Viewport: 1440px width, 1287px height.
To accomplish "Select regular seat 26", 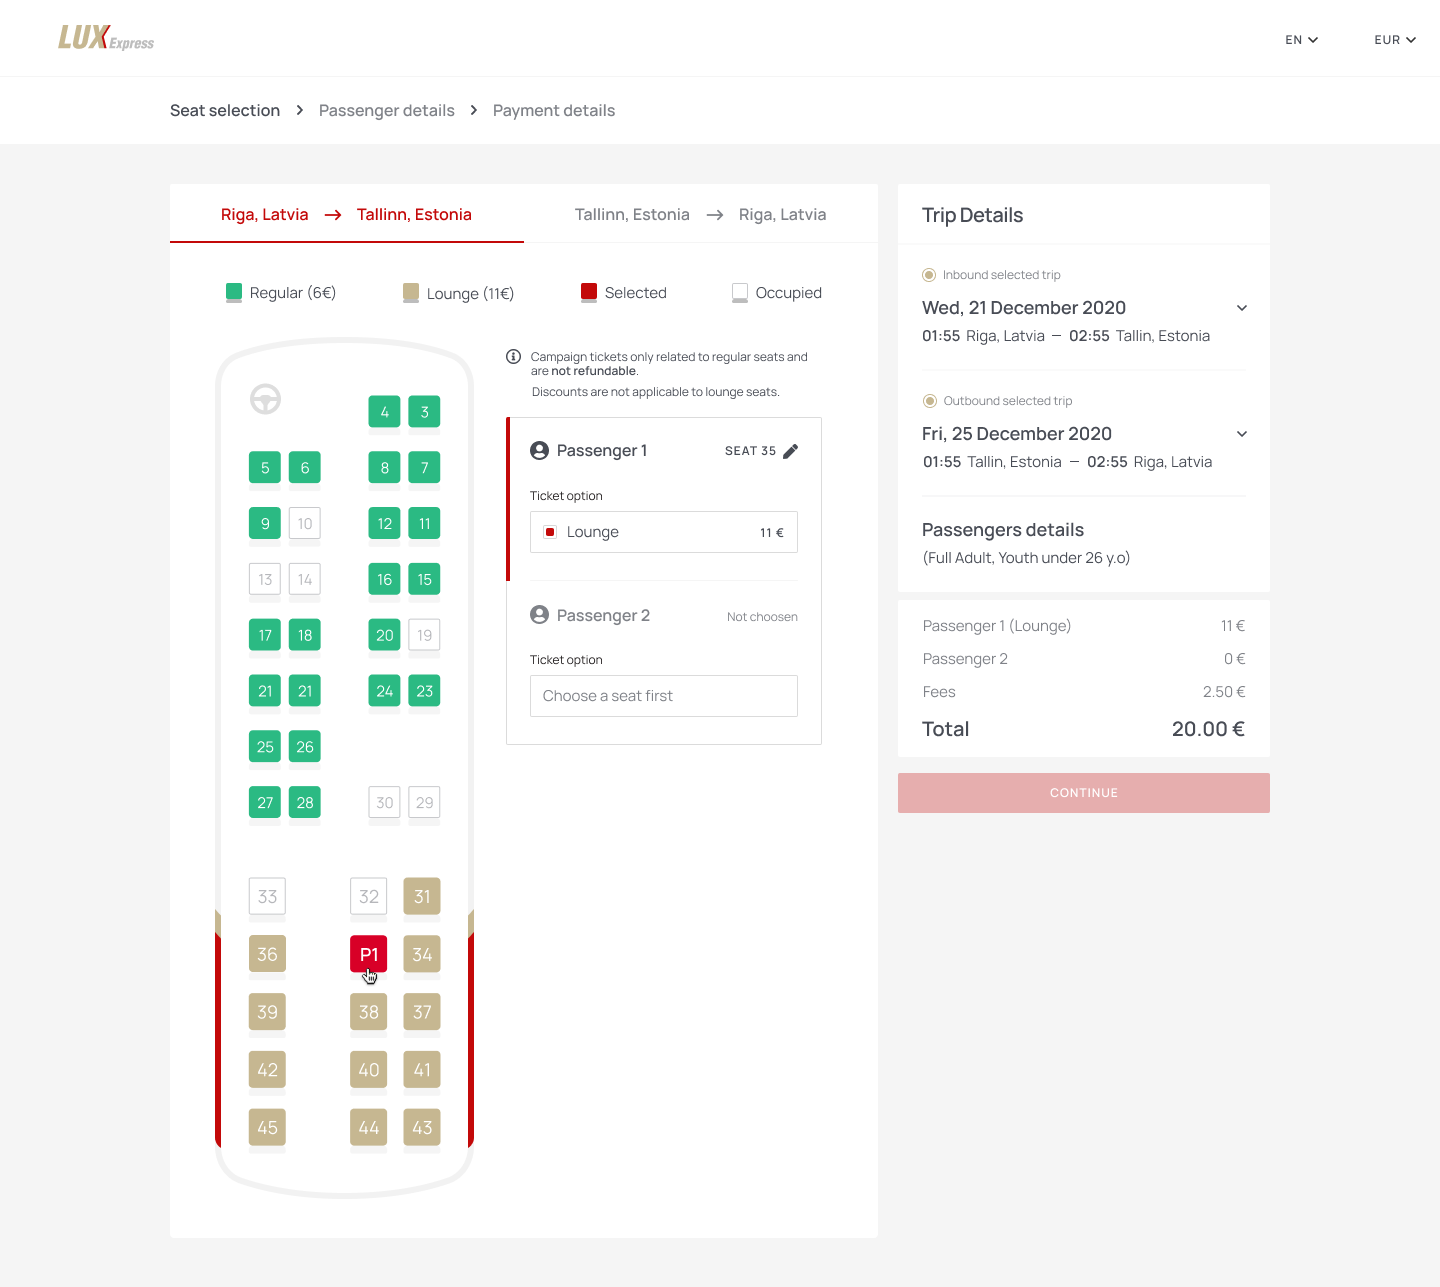I will pyautogui.click(x=305, y=747).
